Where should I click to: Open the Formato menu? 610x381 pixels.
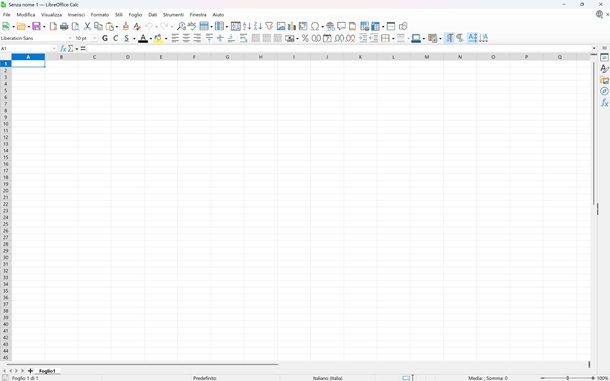click(x=100, y=15)
